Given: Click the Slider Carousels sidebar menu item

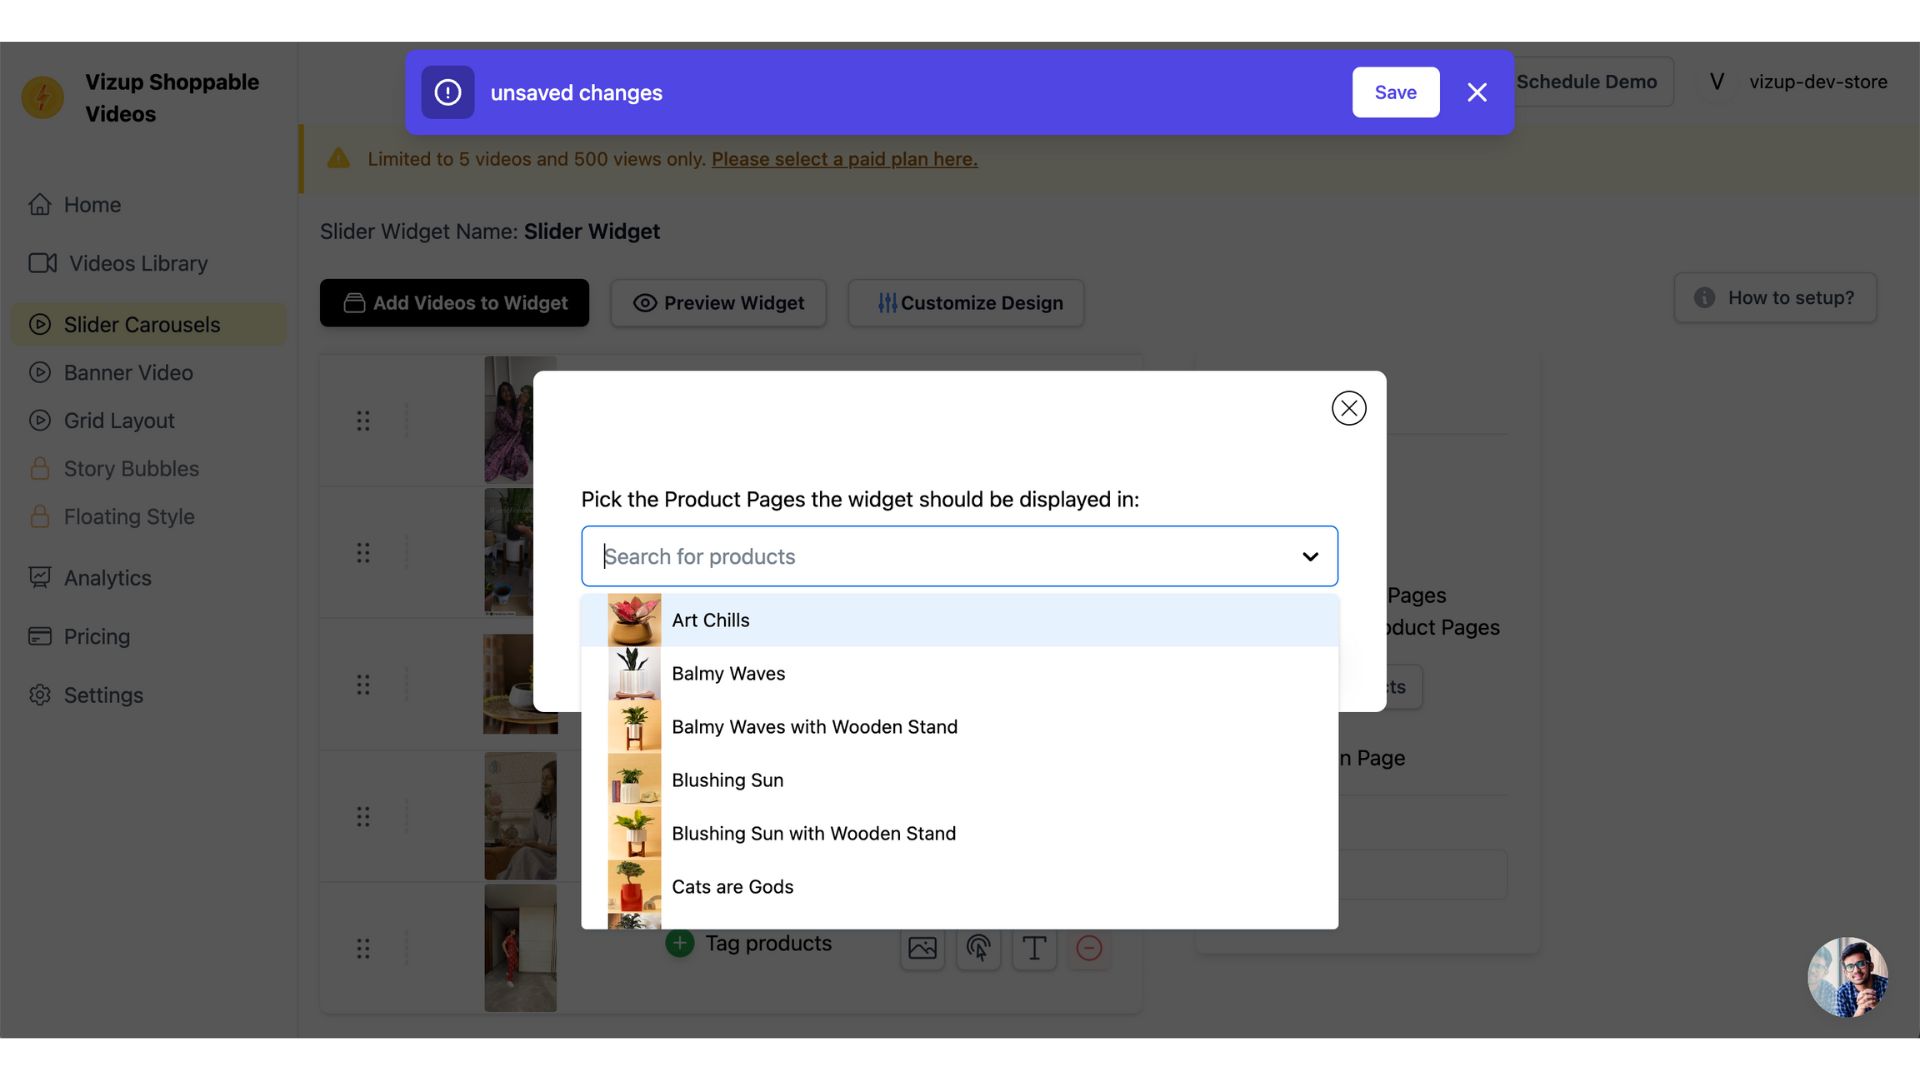Looking at the screenshot, I should [x=141, y=324].
